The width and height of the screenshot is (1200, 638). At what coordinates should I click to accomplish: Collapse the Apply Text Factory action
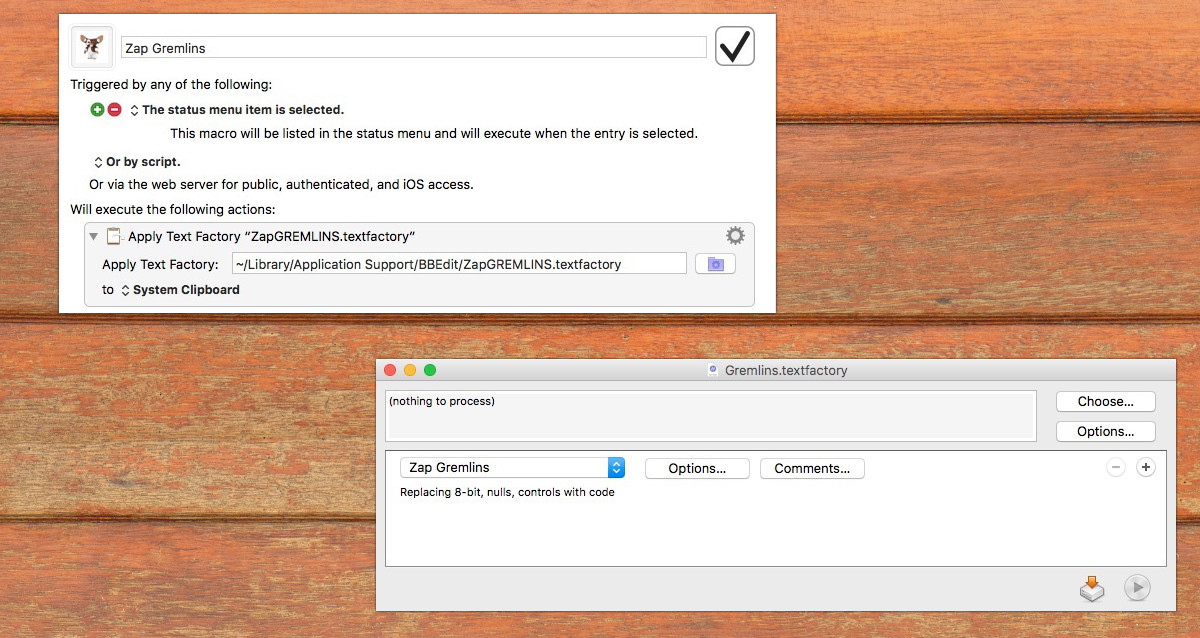click(x=94, y=236)
